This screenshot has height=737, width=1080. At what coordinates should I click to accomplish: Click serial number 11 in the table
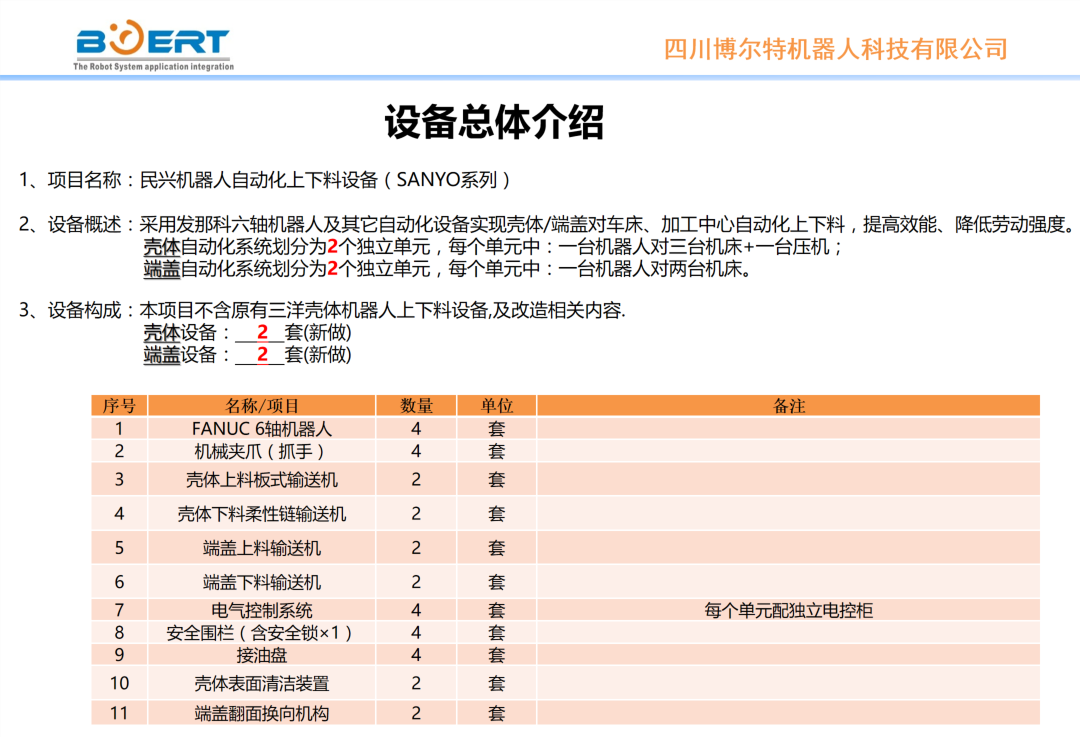119,713
